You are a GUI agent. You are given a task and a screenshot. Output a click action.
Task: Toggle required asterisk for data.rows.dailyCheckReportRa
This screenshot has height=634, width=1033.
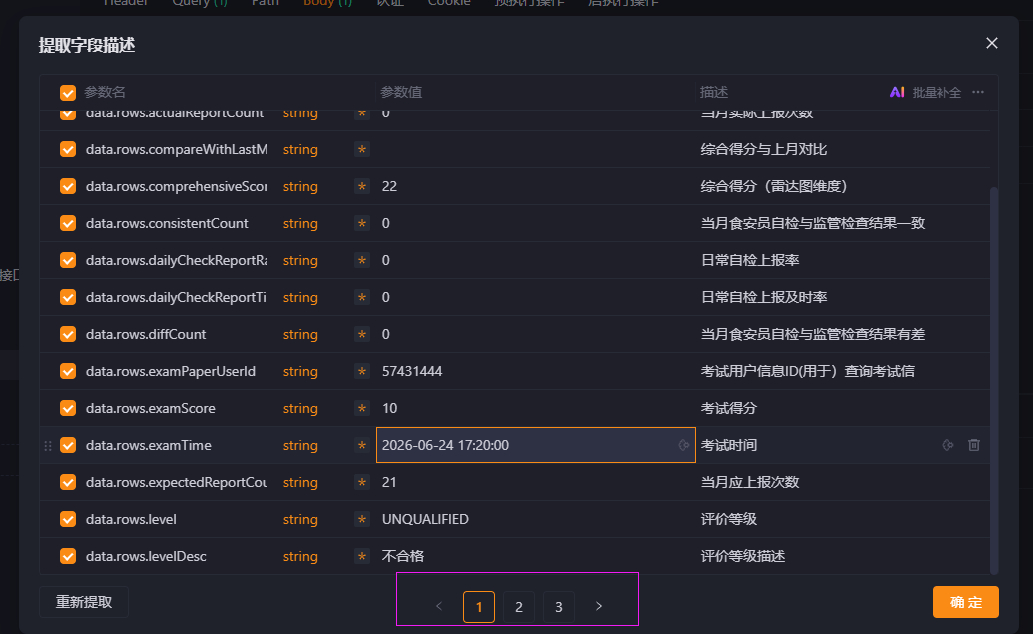(x=362, y=260)
